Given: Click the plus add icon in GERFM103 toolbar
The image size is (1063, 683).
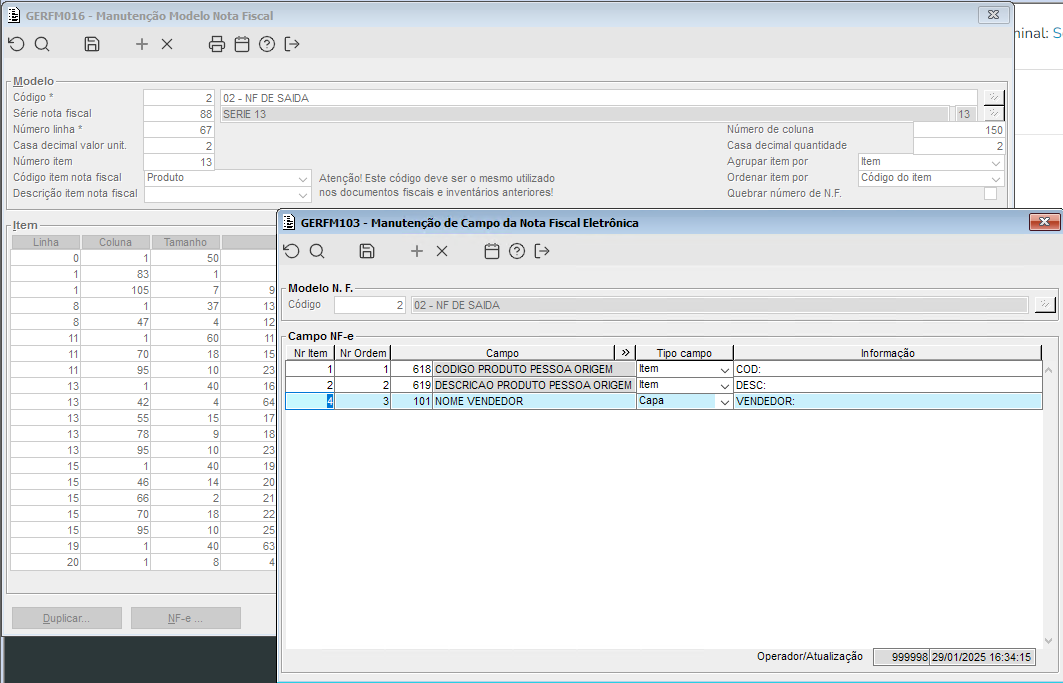Looking at the screenshot, I should tap(417, 251).
